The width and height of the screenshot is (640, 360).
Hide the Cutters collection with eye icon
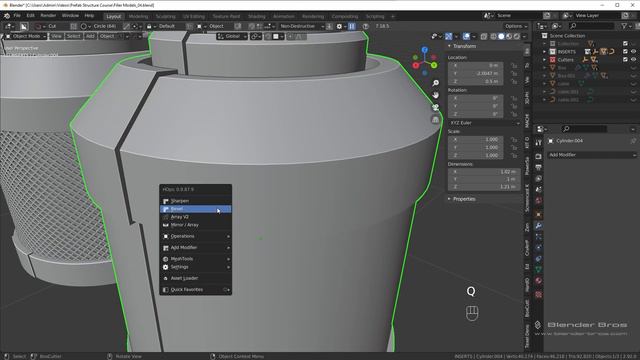point(633,60)
